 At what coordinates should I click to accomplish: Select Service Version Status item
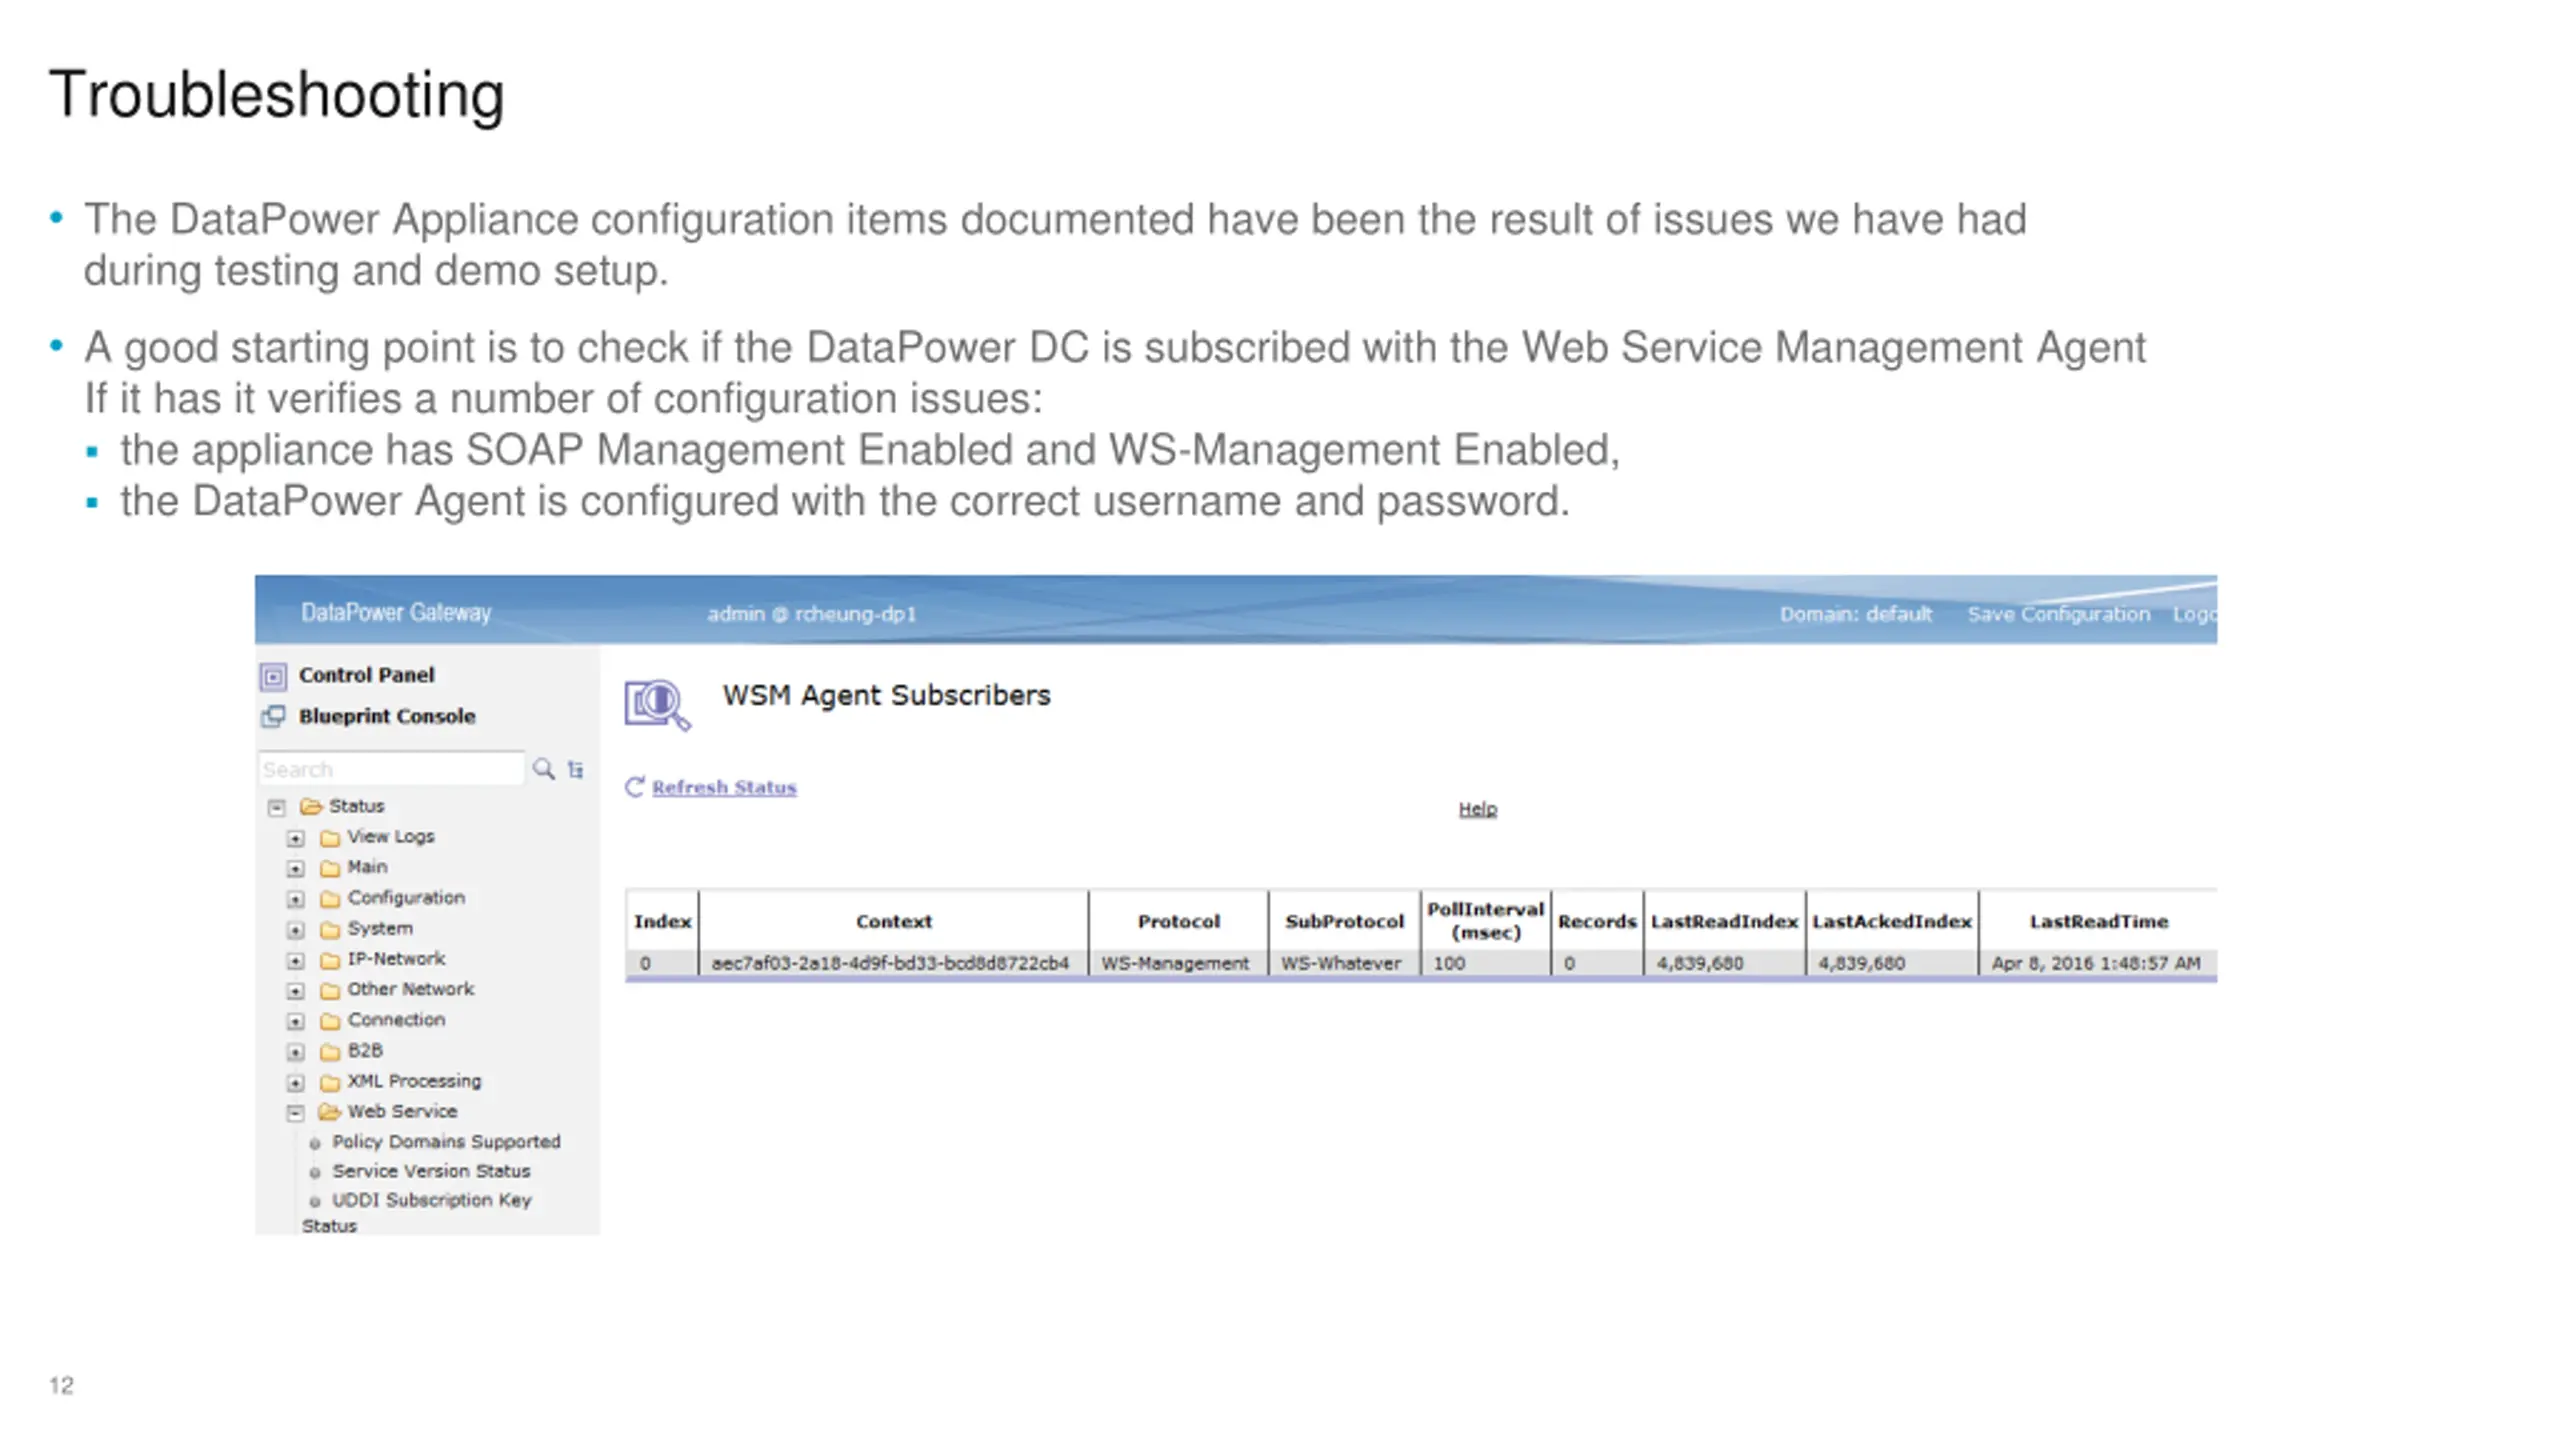point(431,1171)
